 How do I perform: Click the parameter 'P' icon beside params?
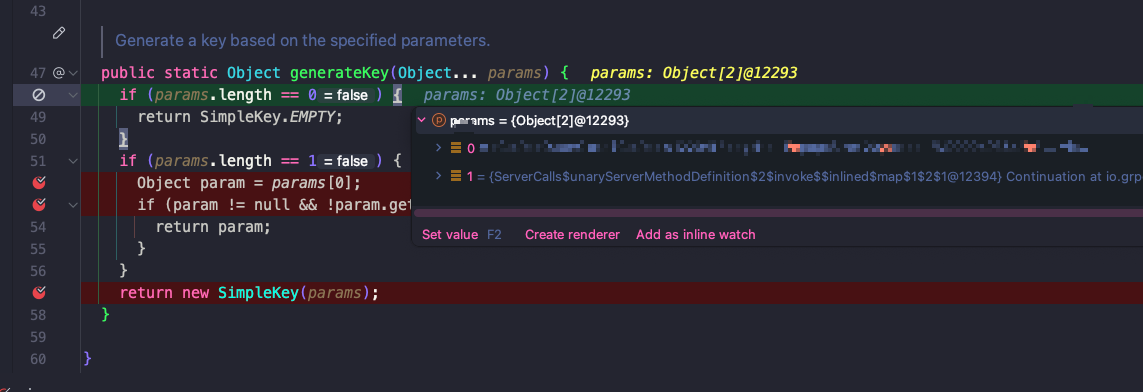pyautogui.click(x=439, y=119)
